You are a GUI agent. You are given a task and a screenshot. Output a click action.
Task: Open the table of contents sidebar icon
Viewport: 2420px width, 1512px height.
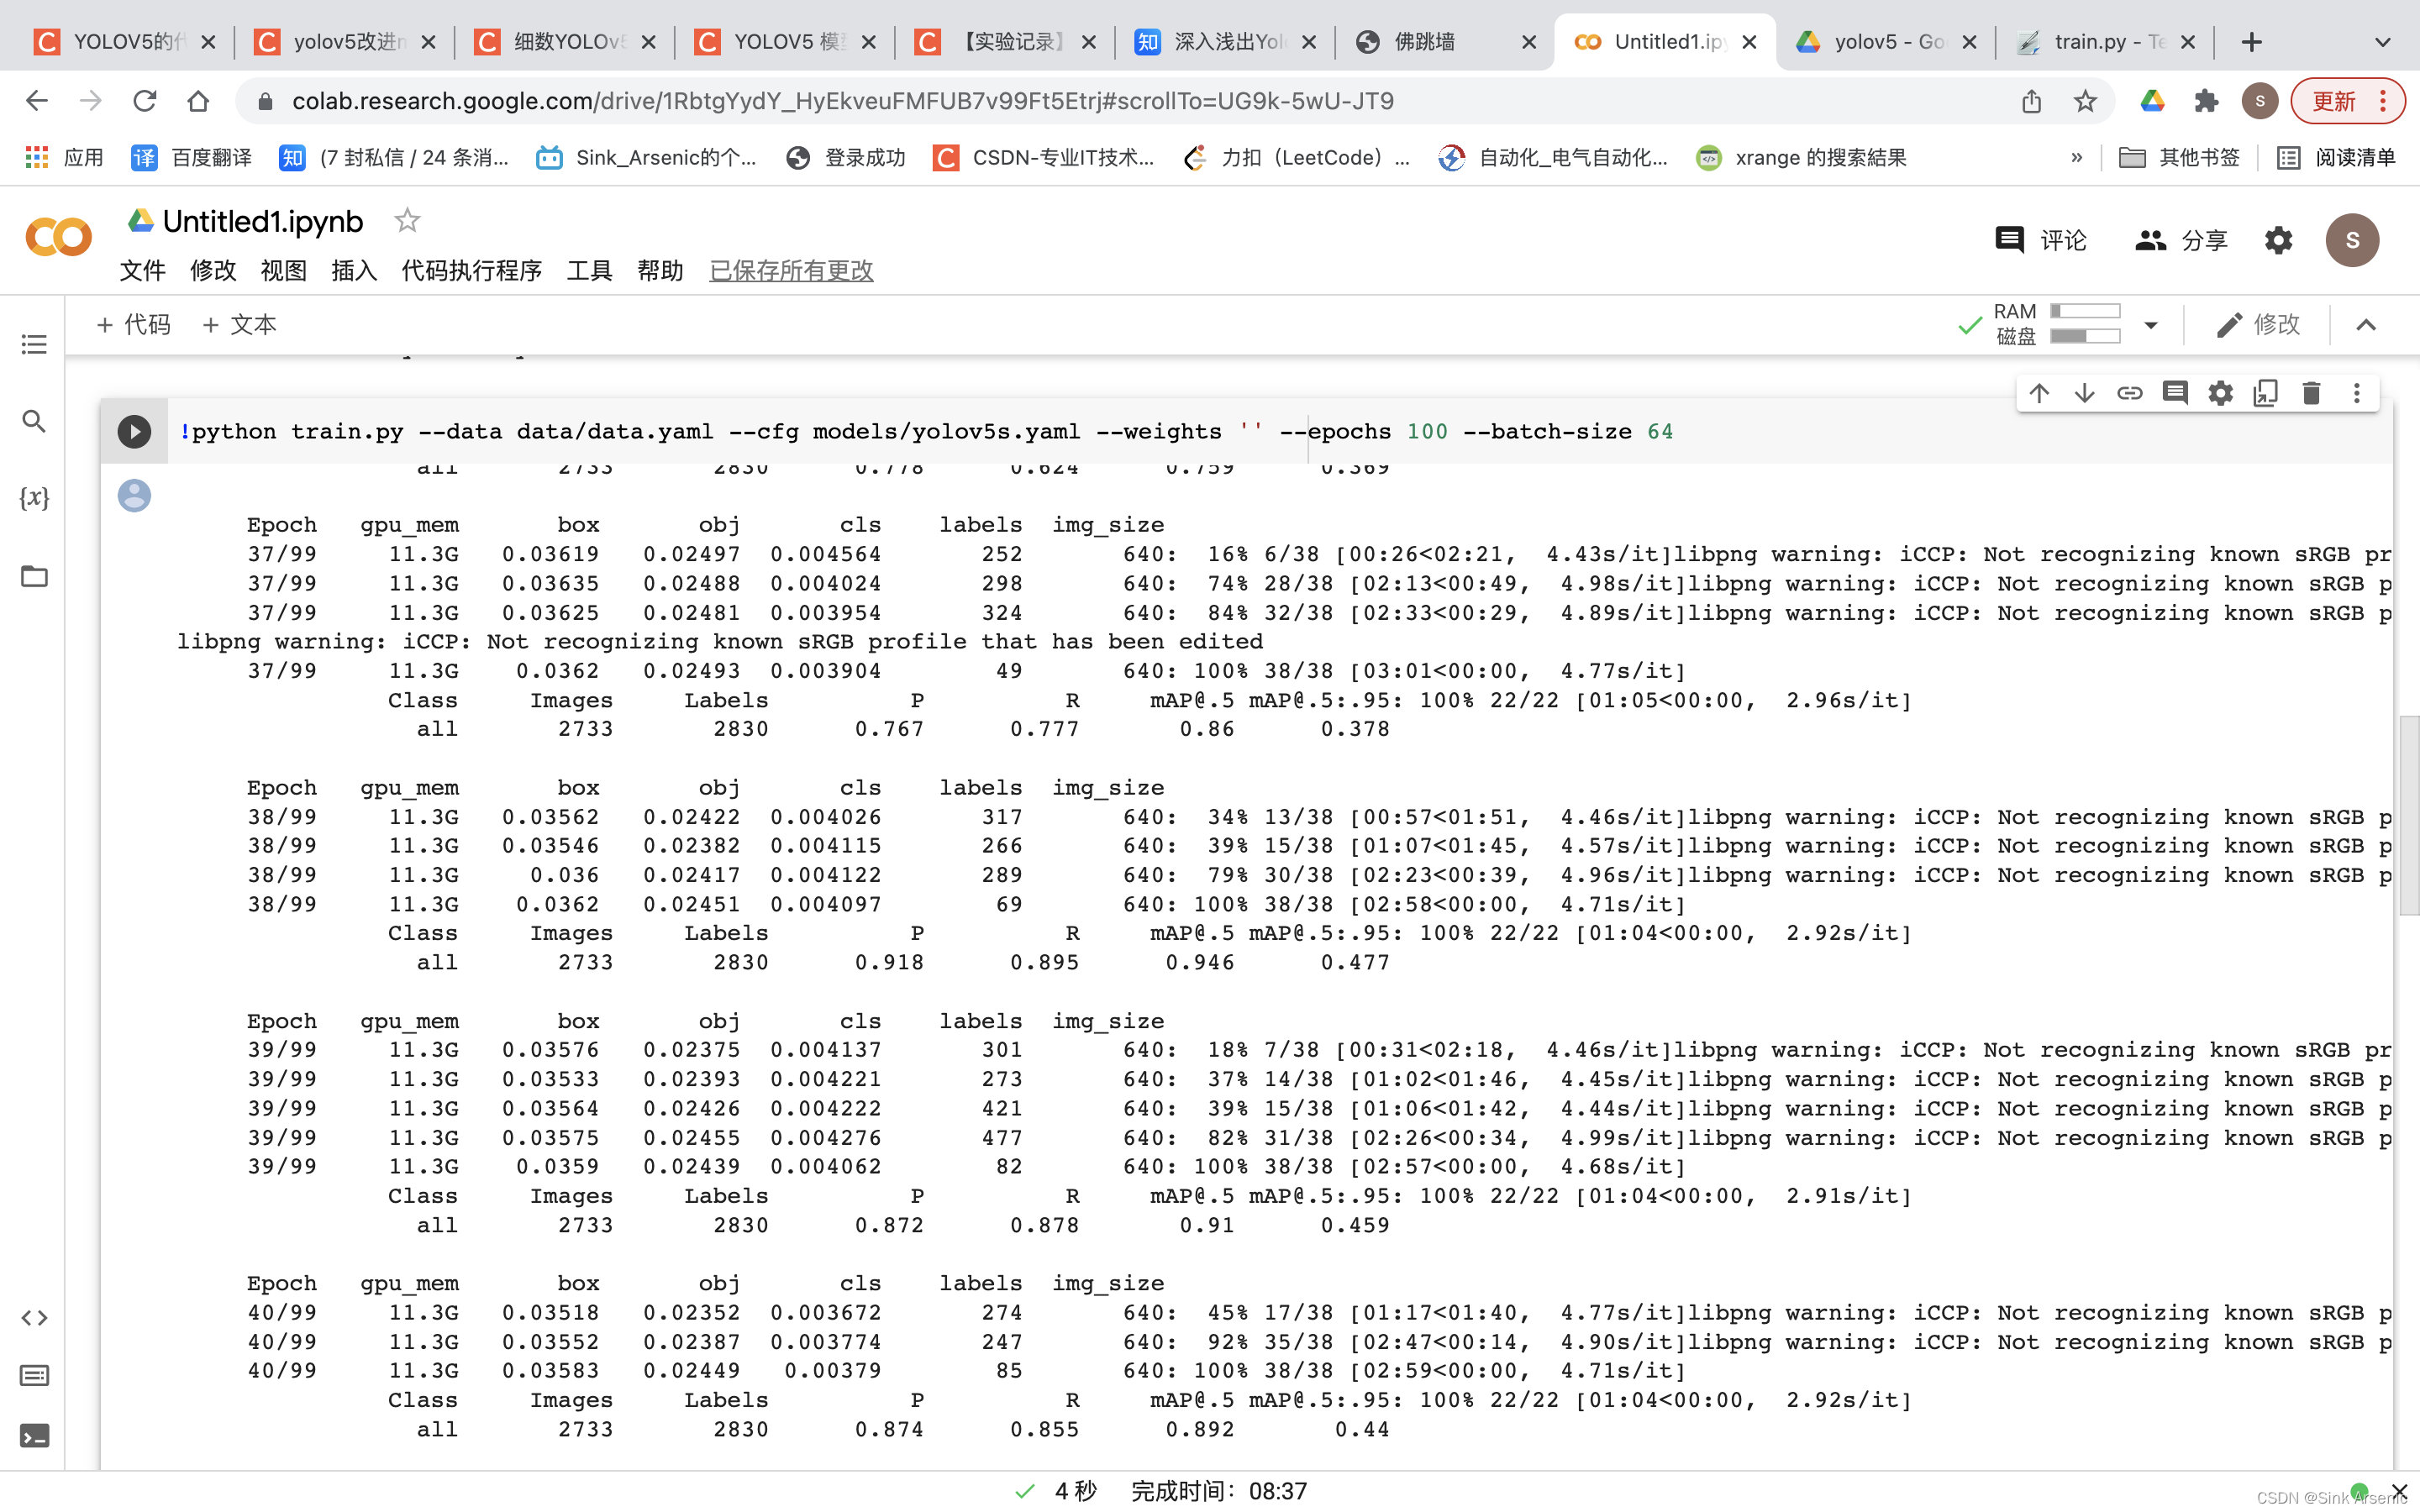tap(34, 344)
